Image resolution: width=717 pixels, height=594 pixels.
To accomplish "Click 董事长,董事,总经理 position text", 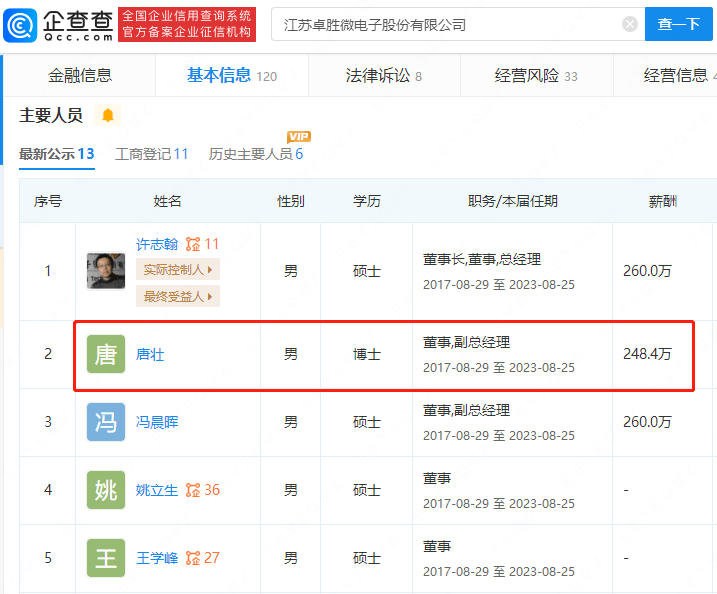I will tap(482, 259).
